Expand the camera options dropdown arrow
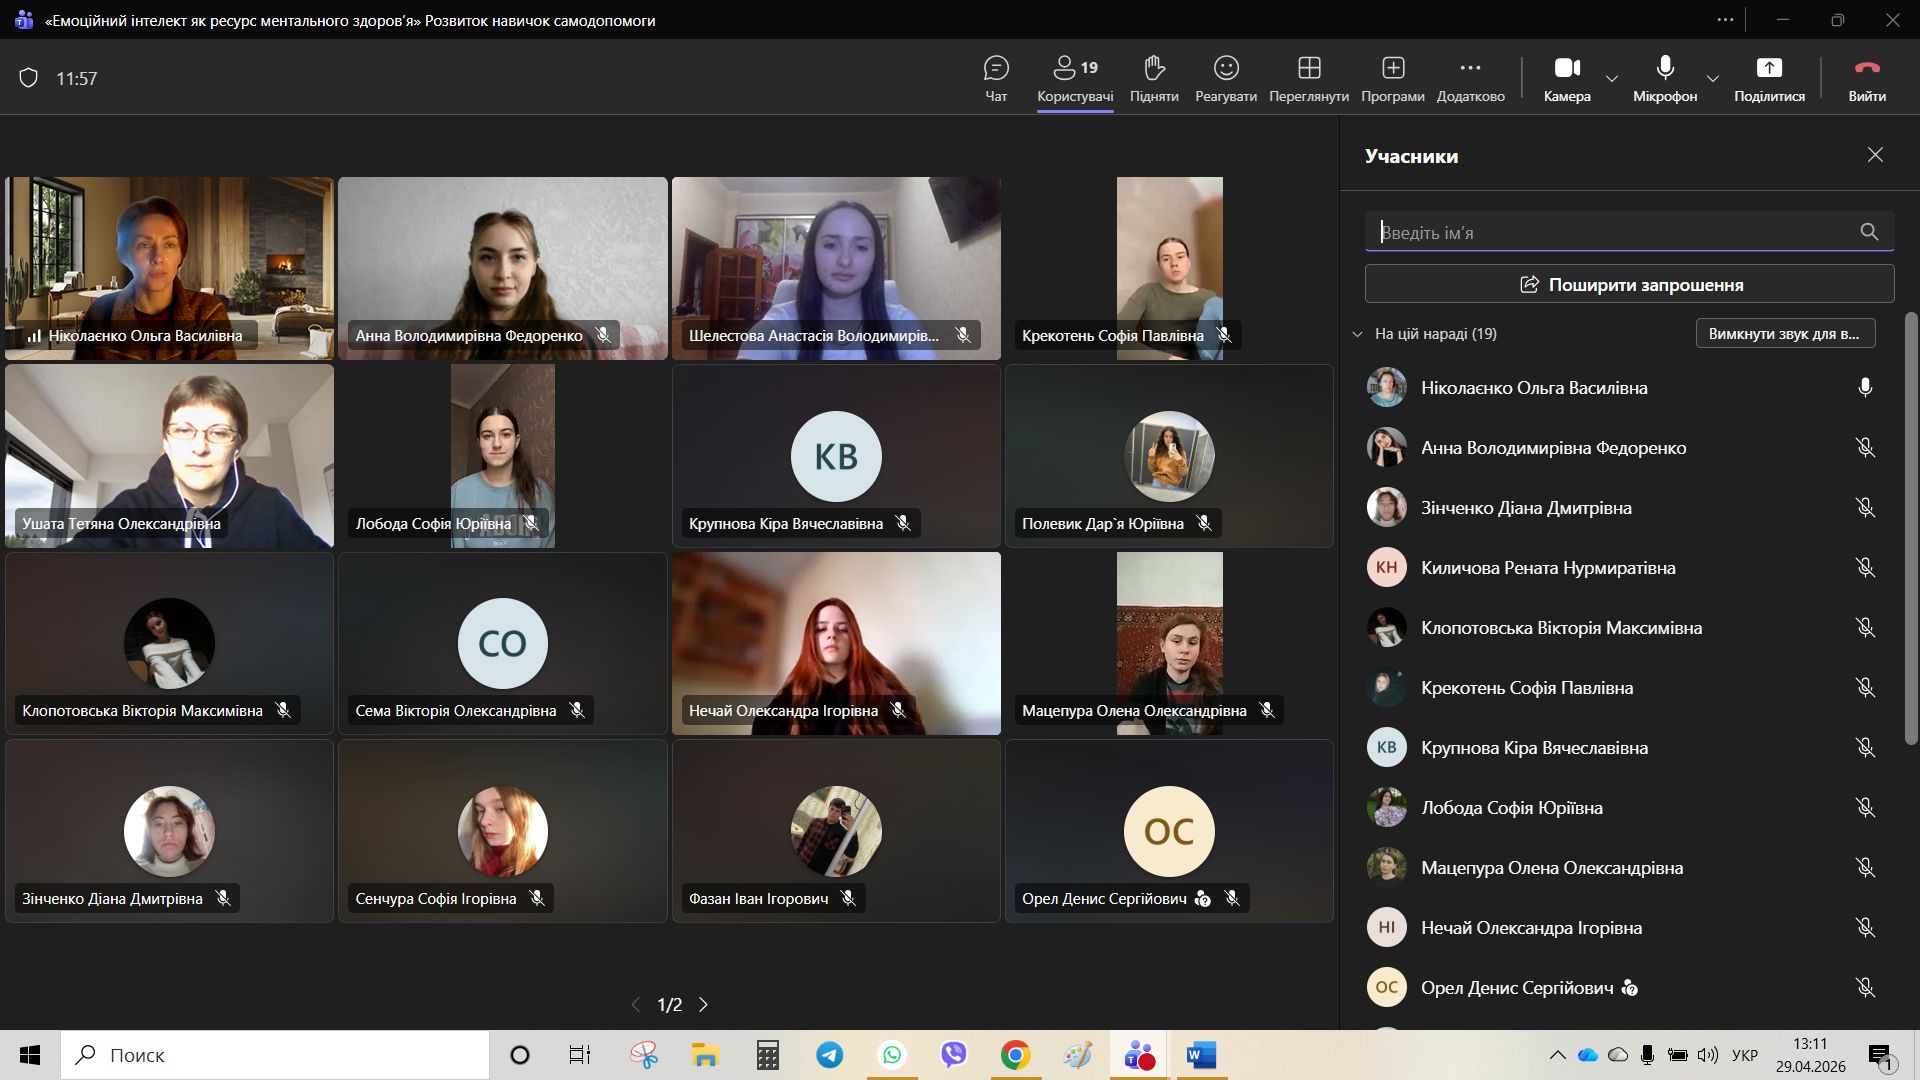Screen dimensions: 1920x1080 point(1612,78)
